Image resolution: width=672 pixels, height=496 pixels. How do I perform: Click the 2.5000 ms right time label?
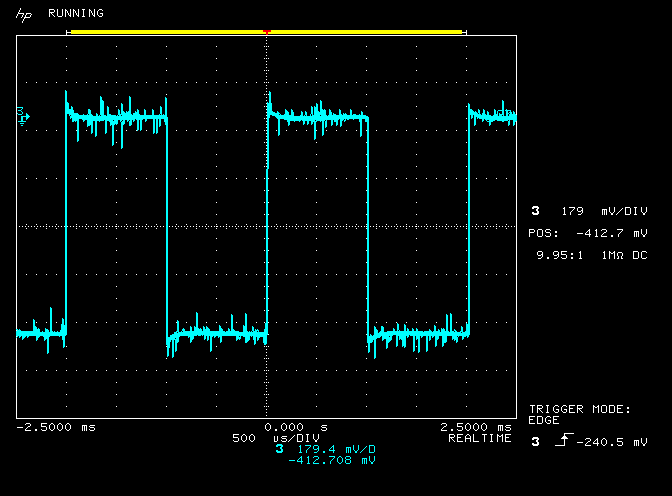[x=476, y=427]
